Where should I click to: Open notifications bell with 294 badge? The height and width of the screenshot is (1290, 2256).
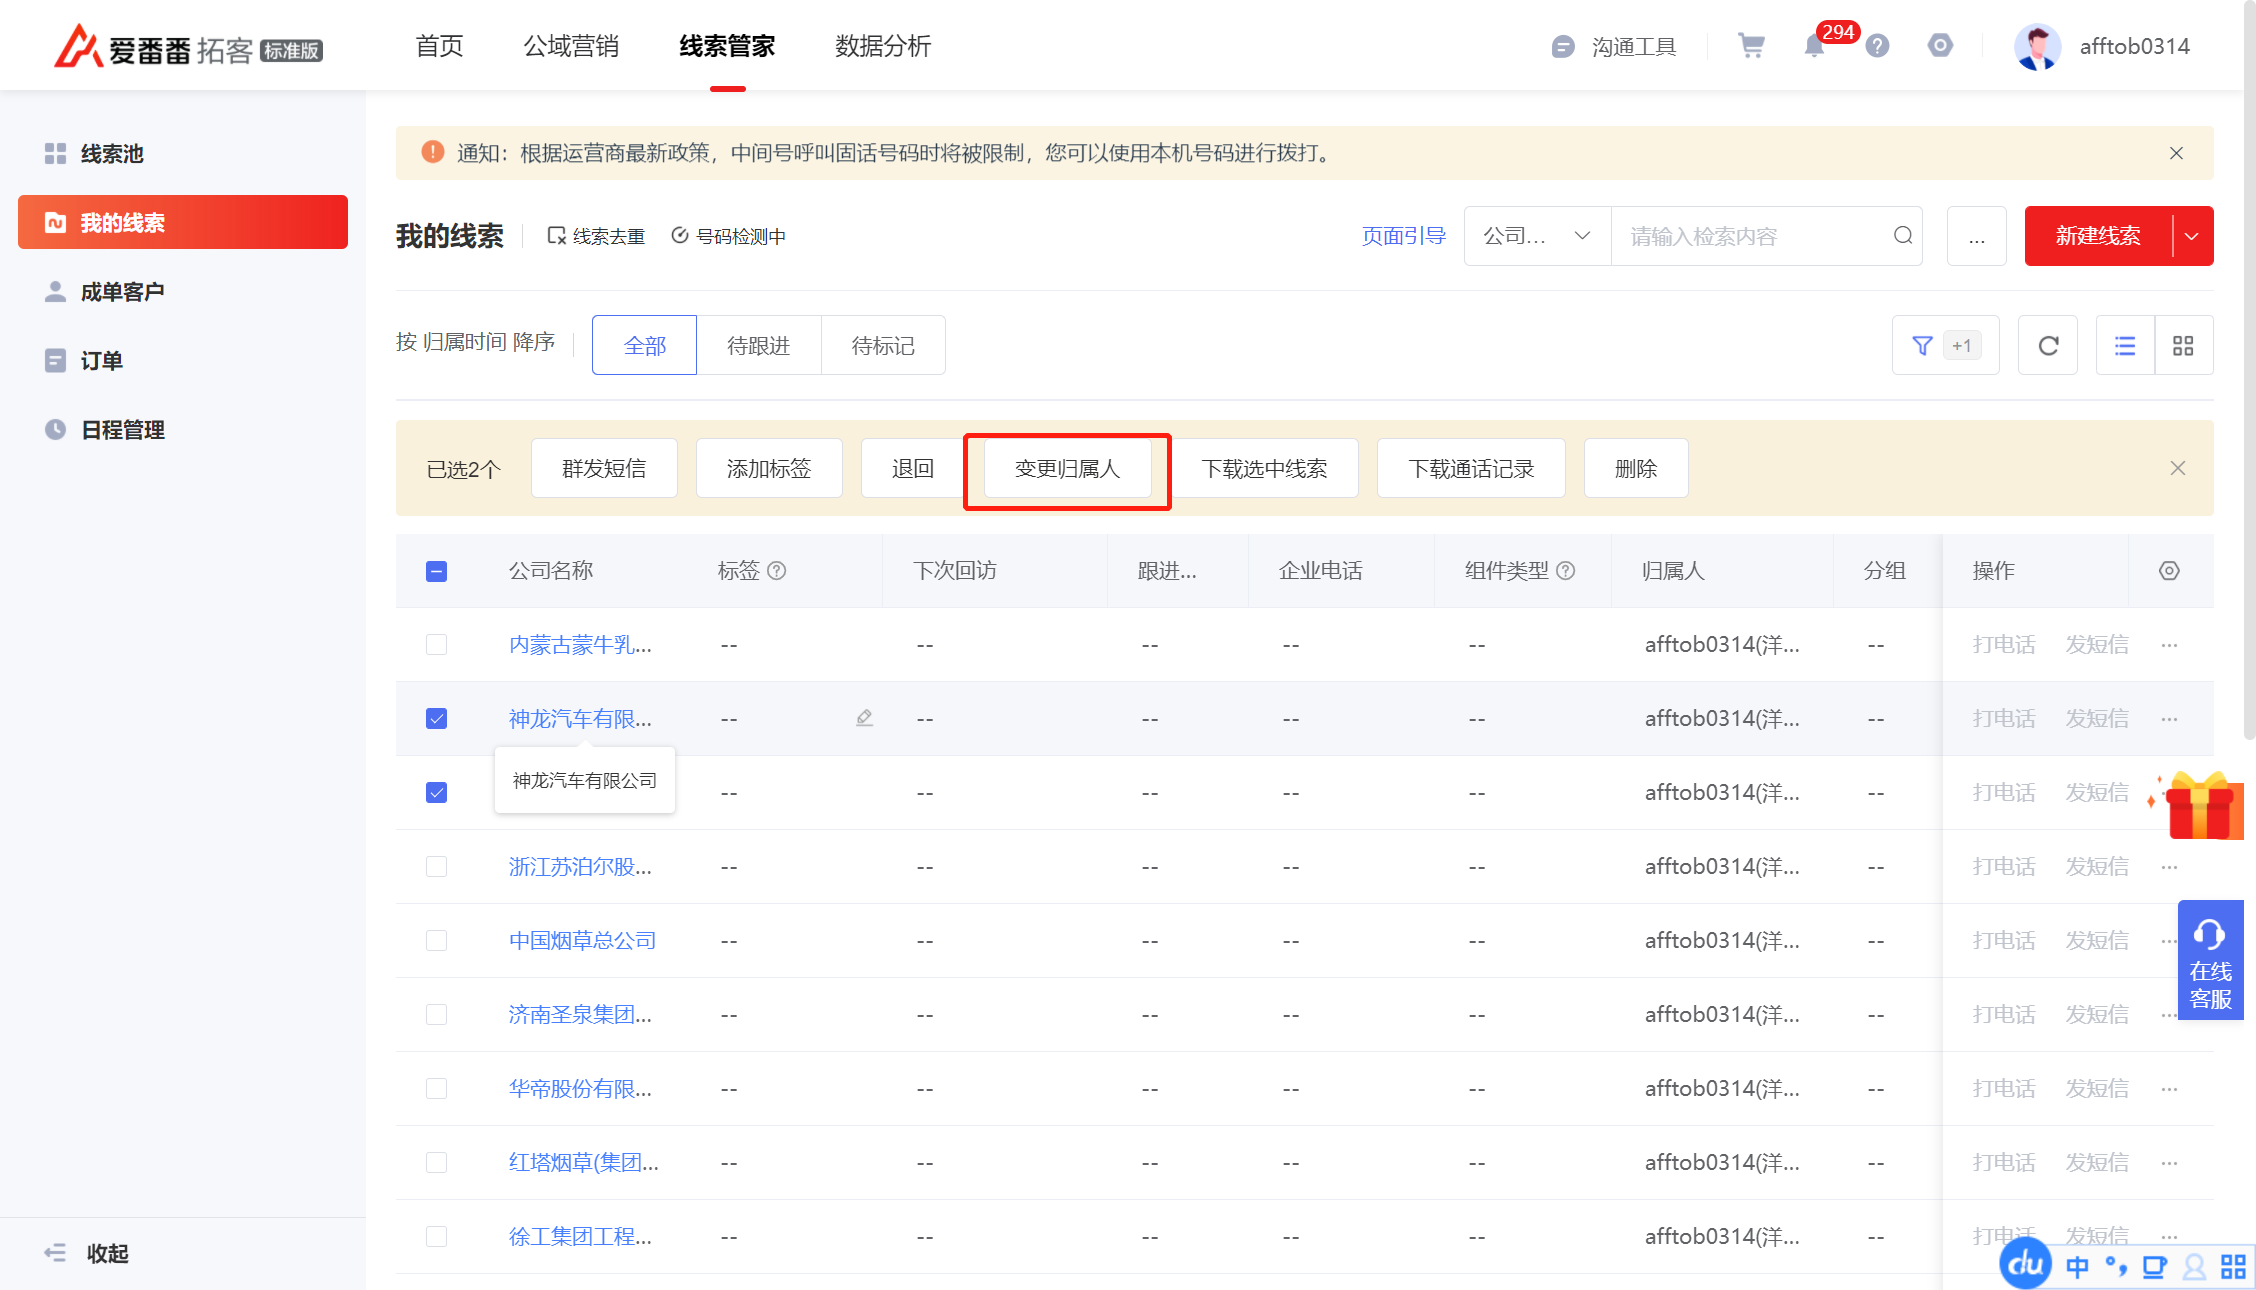[1815, 46]
